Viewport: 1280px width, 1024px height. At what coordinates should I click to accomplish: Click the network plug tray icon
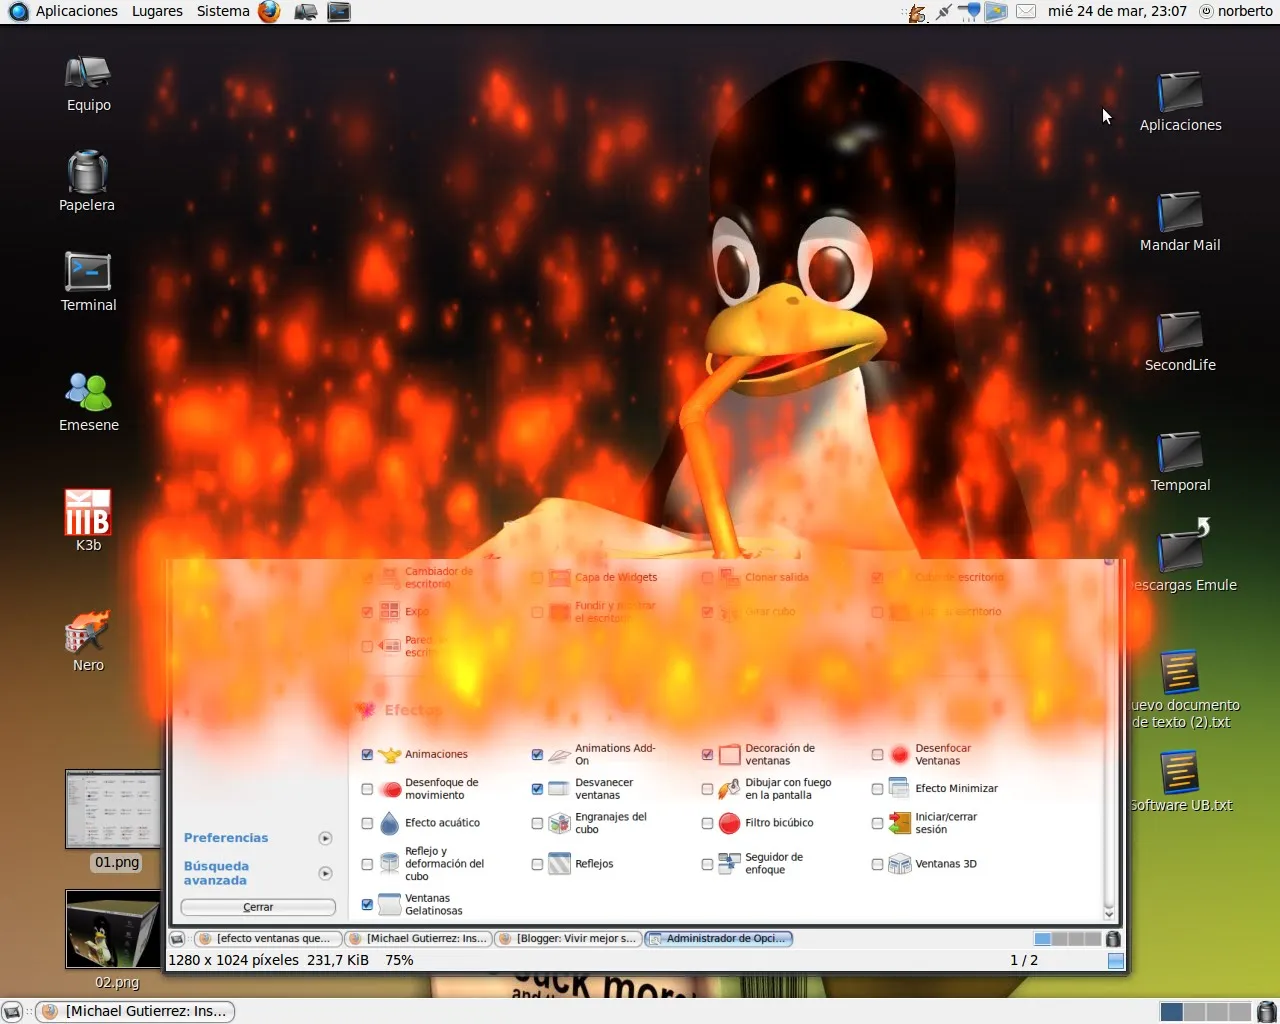click(x=943, y=12)
